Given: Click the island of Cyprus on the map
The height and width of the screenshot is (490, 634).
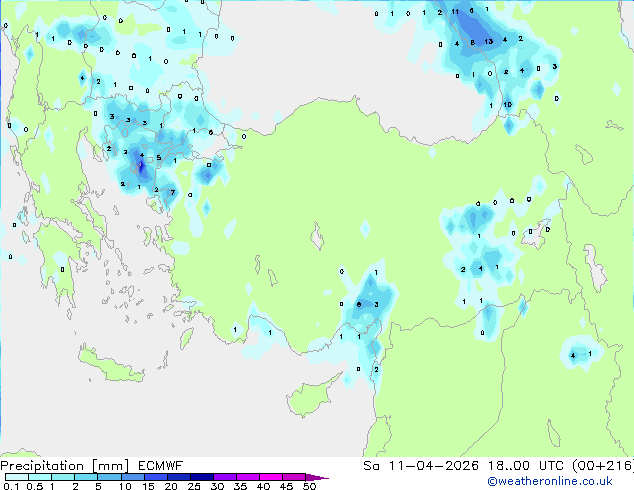Looking at the screenshot, I should [x=311, y=394].
